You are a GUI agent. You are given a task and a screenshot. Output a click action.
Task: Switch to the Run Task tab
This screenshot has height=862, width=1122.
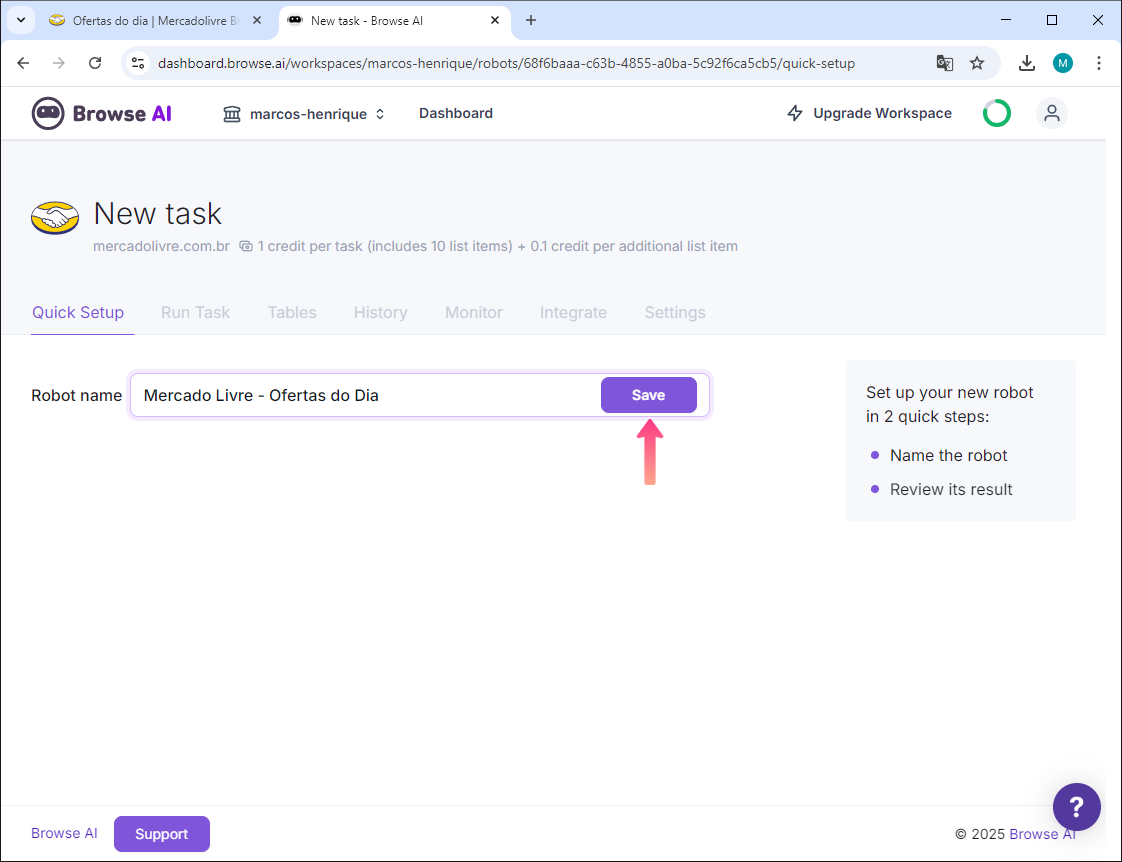coord(195,313)
